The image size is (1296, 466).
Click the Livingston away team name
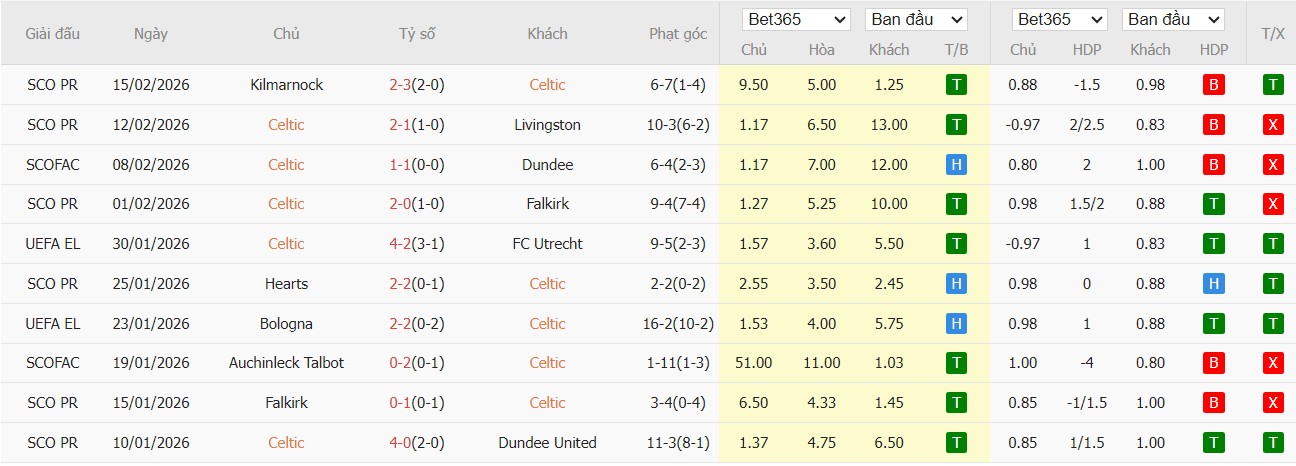tap(547, 125)
